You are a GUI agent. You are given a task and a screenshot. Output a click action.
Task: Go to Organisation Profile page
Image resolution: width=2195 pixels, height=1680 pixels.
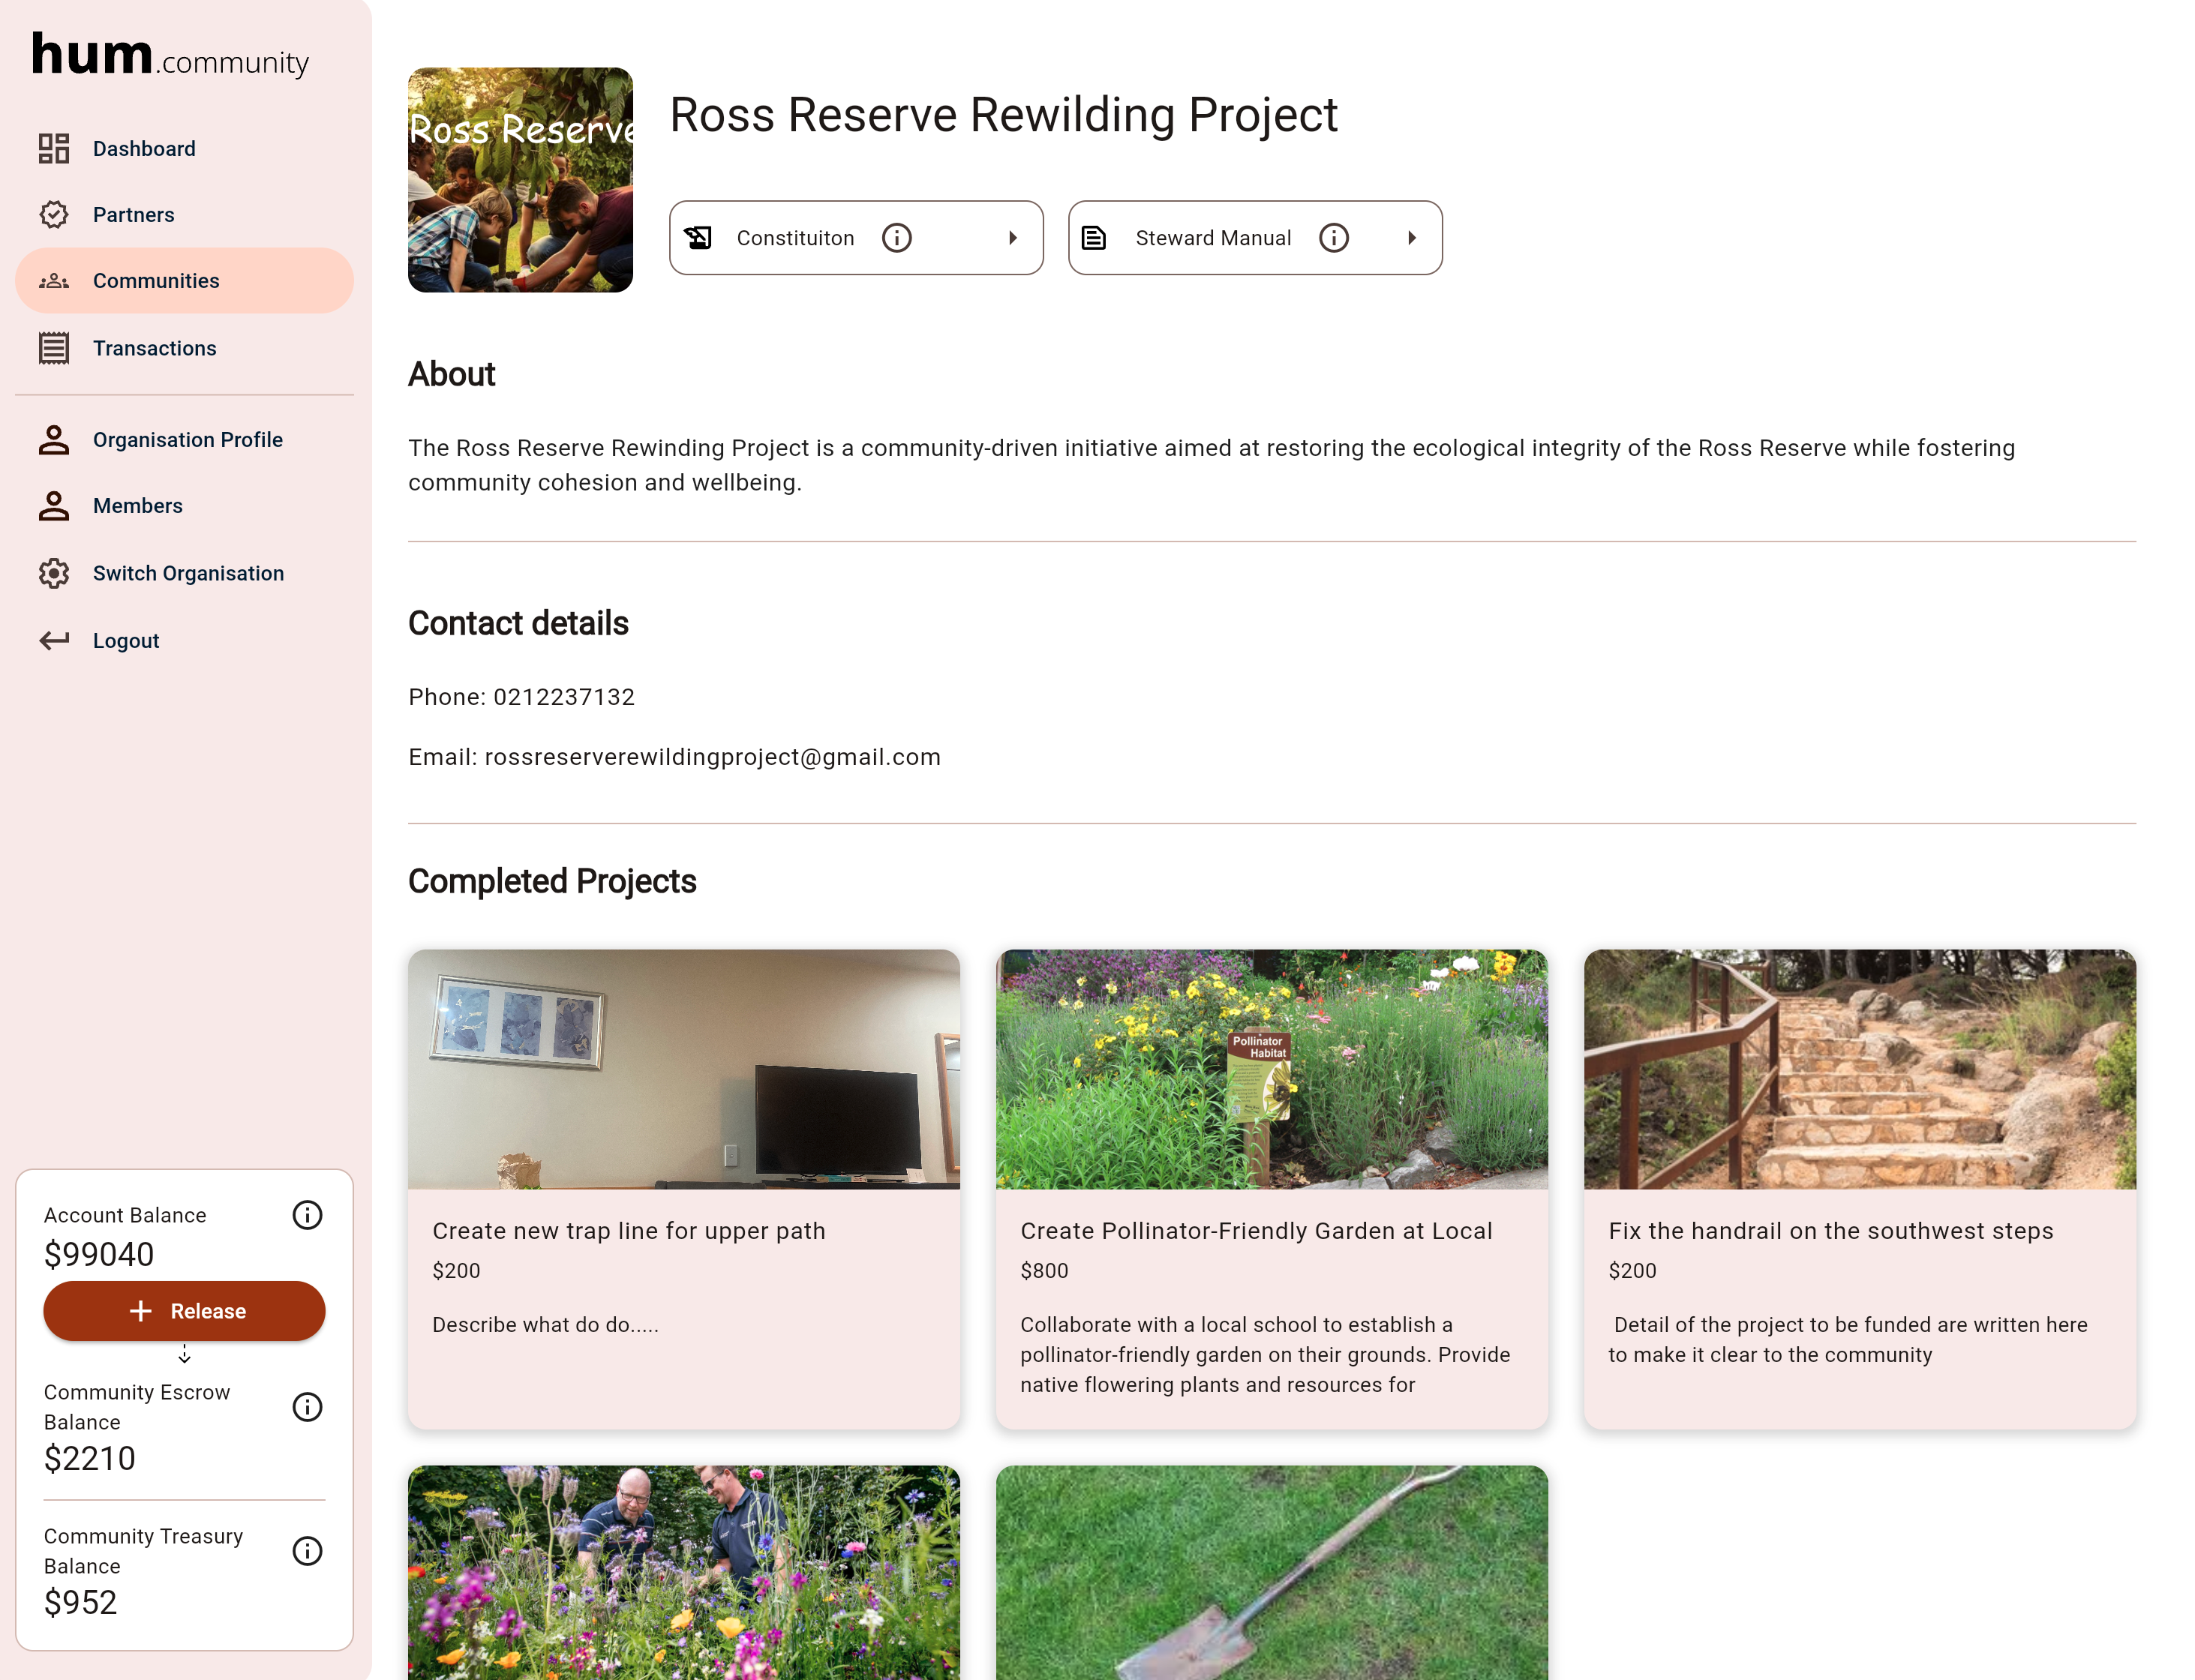[187, 440]
